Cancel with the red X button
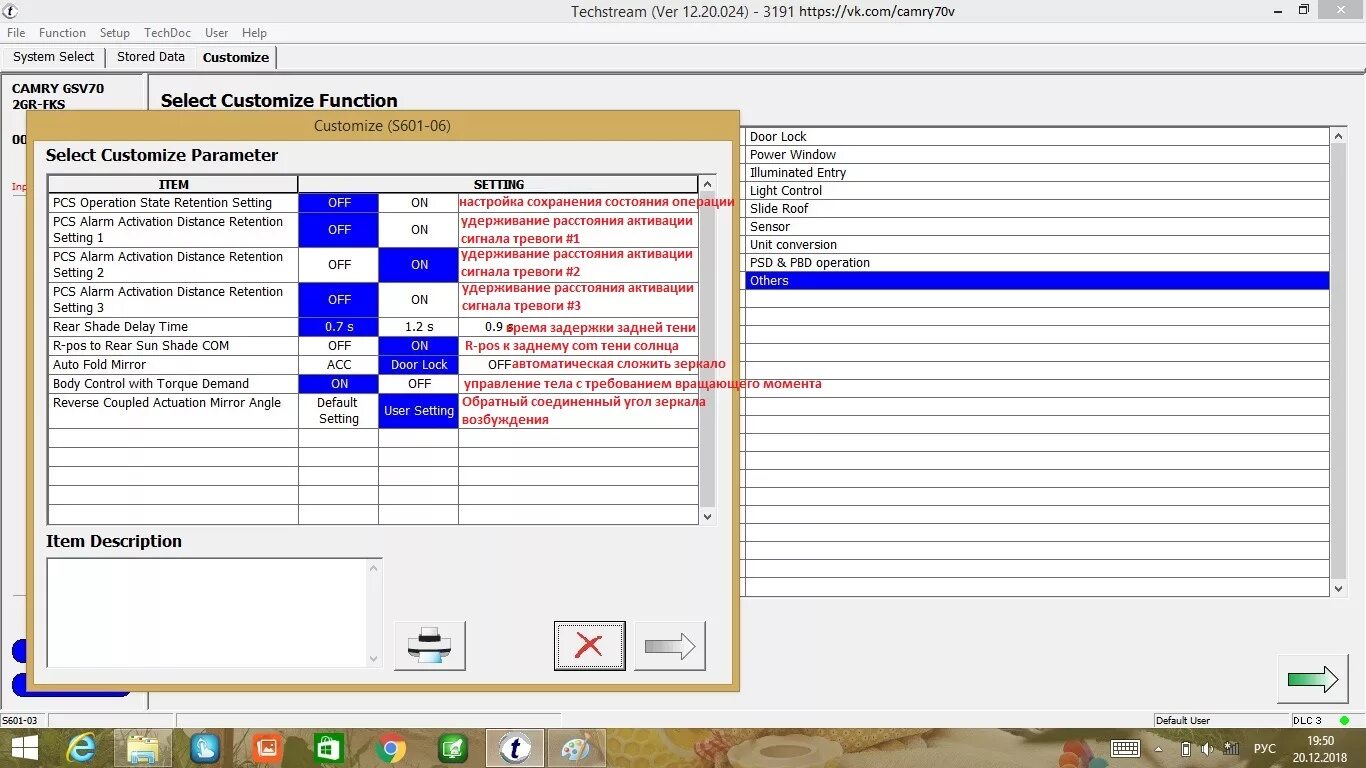1366x768 pixels. (x=589, y=645)
